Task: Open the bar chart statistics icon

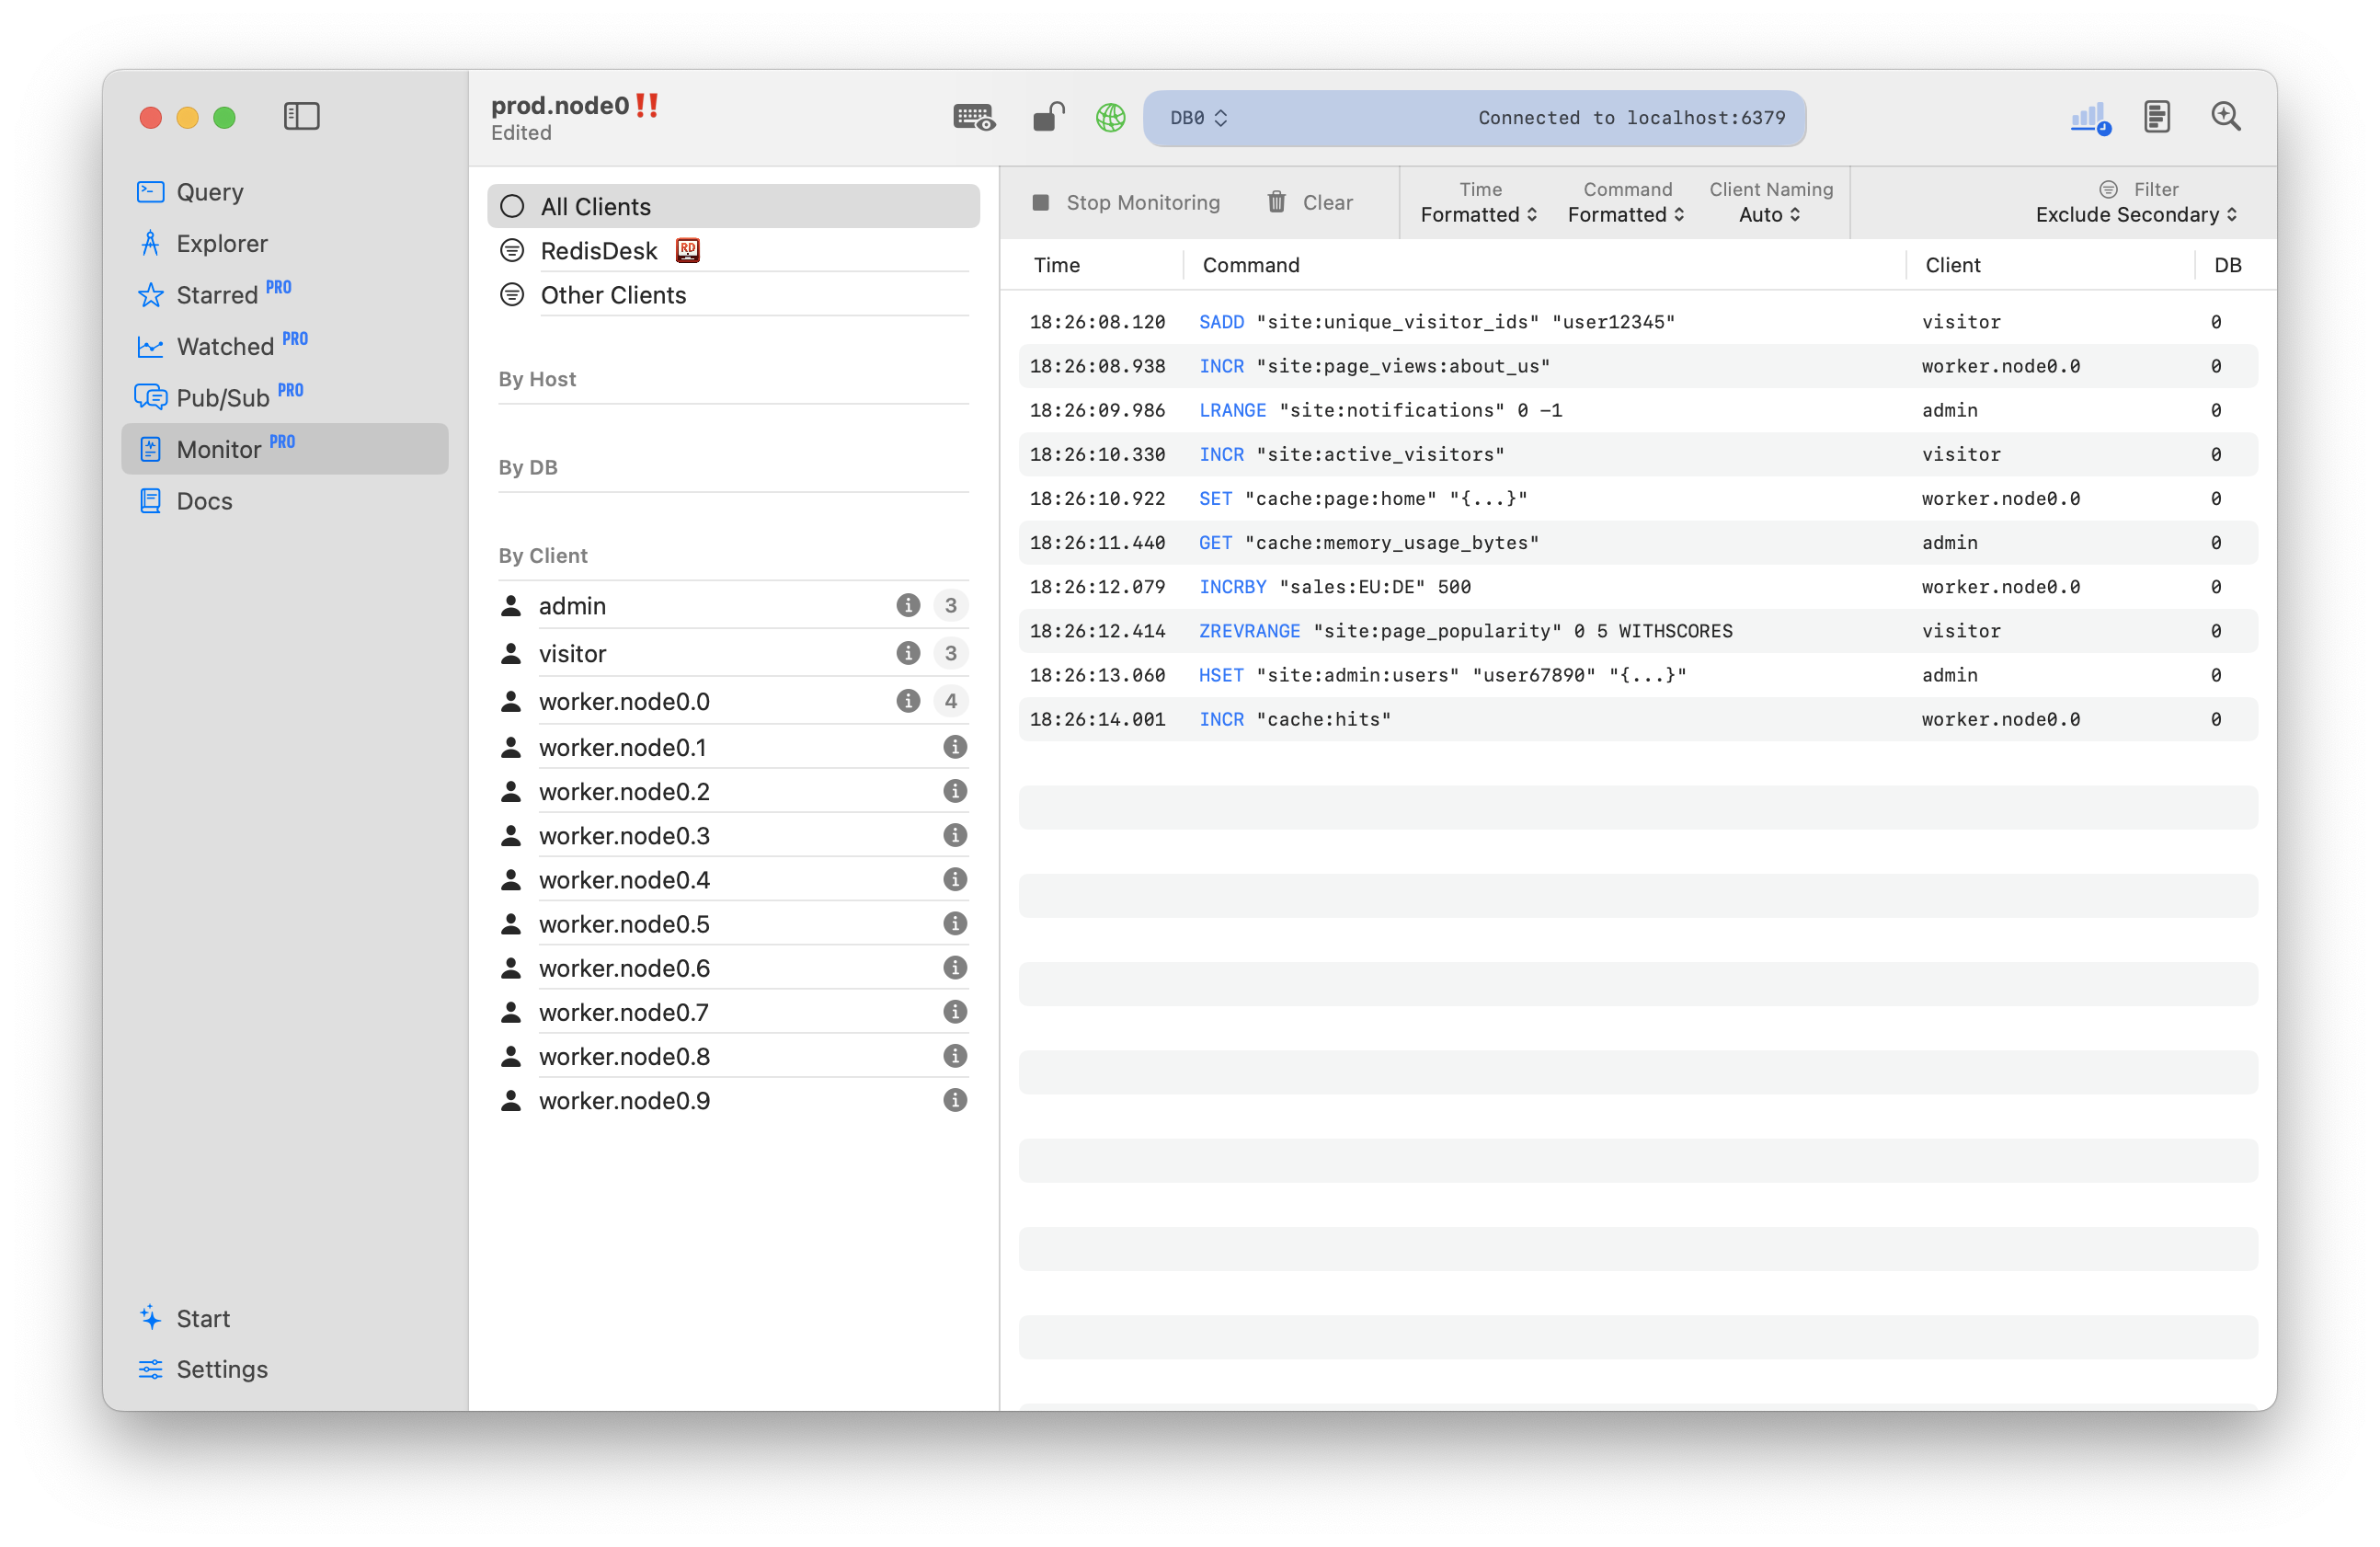Action: [2089, 118]
